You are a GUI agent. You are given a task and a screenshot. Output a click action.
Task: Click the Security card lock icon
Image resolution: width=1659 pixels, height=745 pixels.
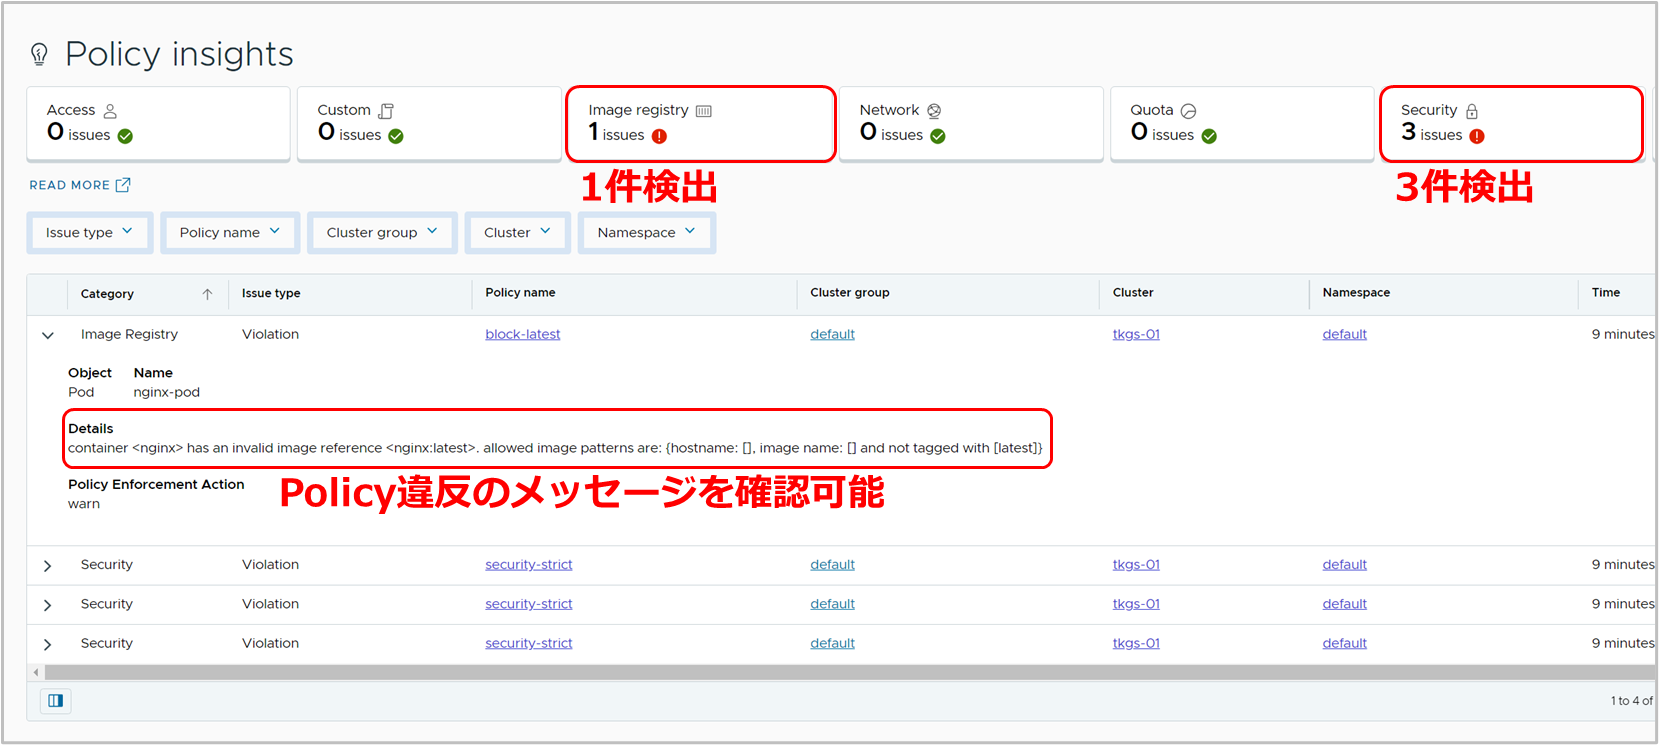pos(1472,111)
